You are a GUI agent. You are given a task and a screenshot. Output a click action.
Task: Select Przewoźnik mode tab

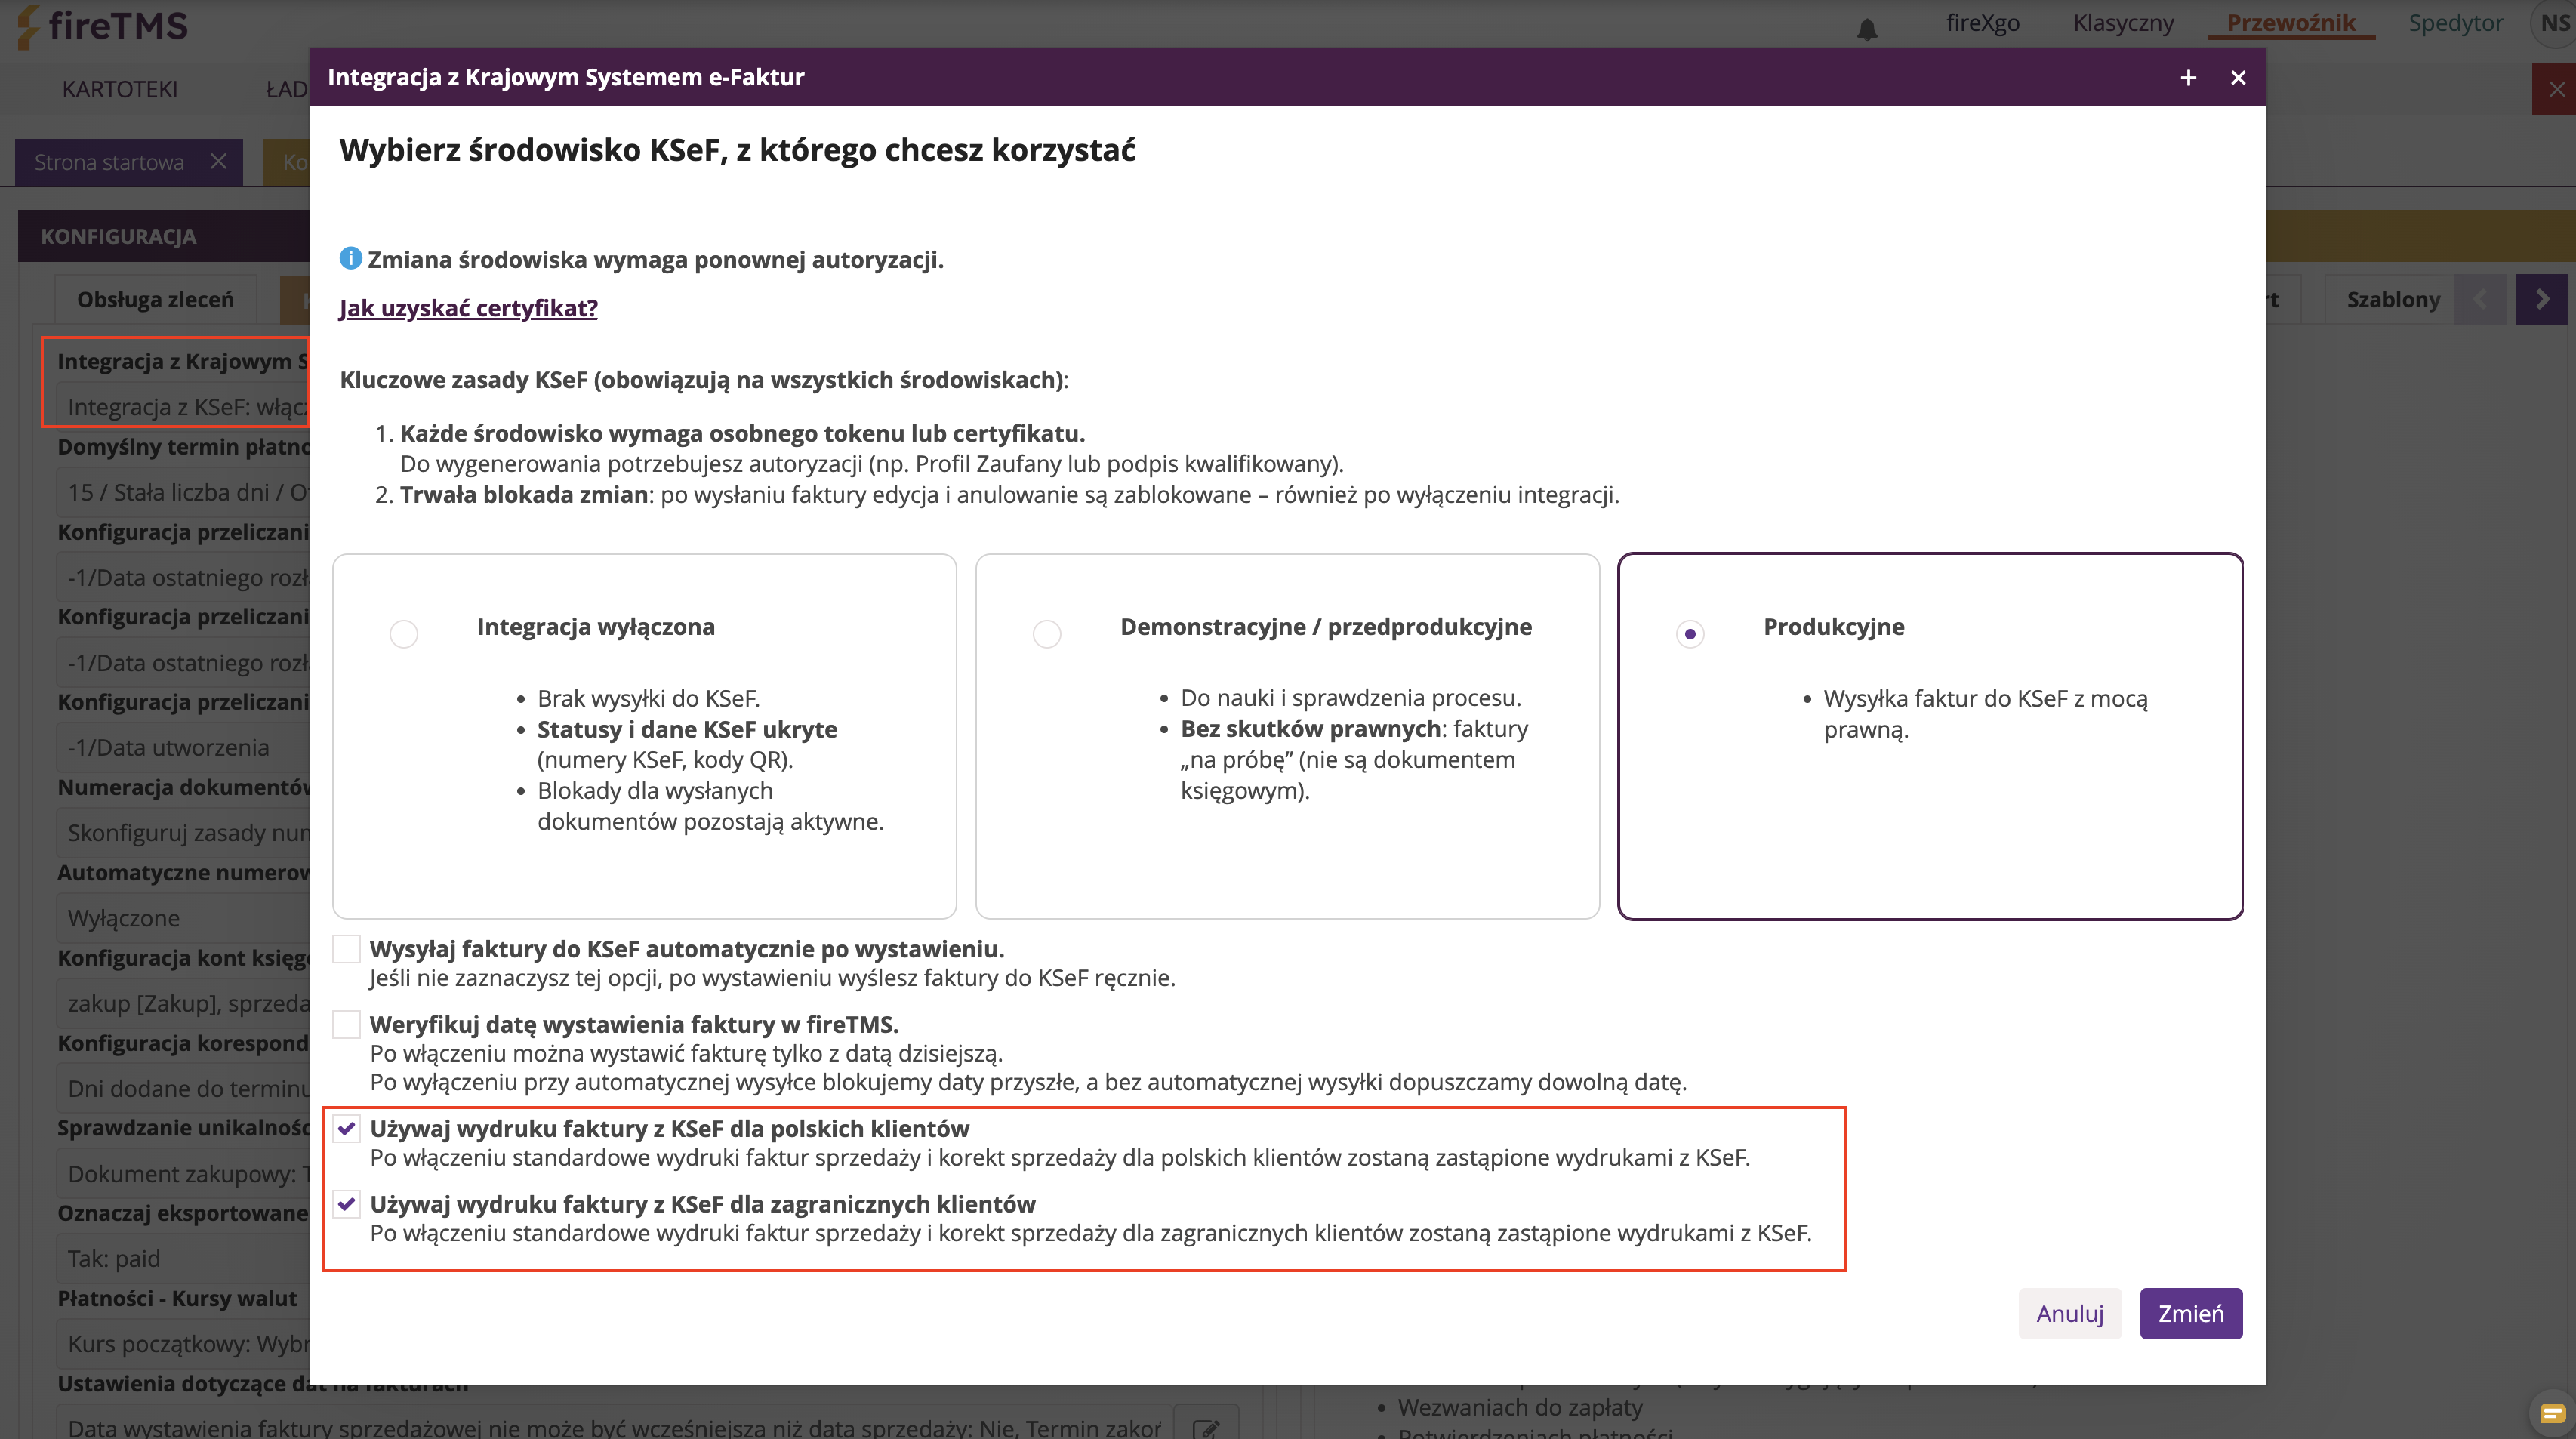click(x=2290, y=22)
